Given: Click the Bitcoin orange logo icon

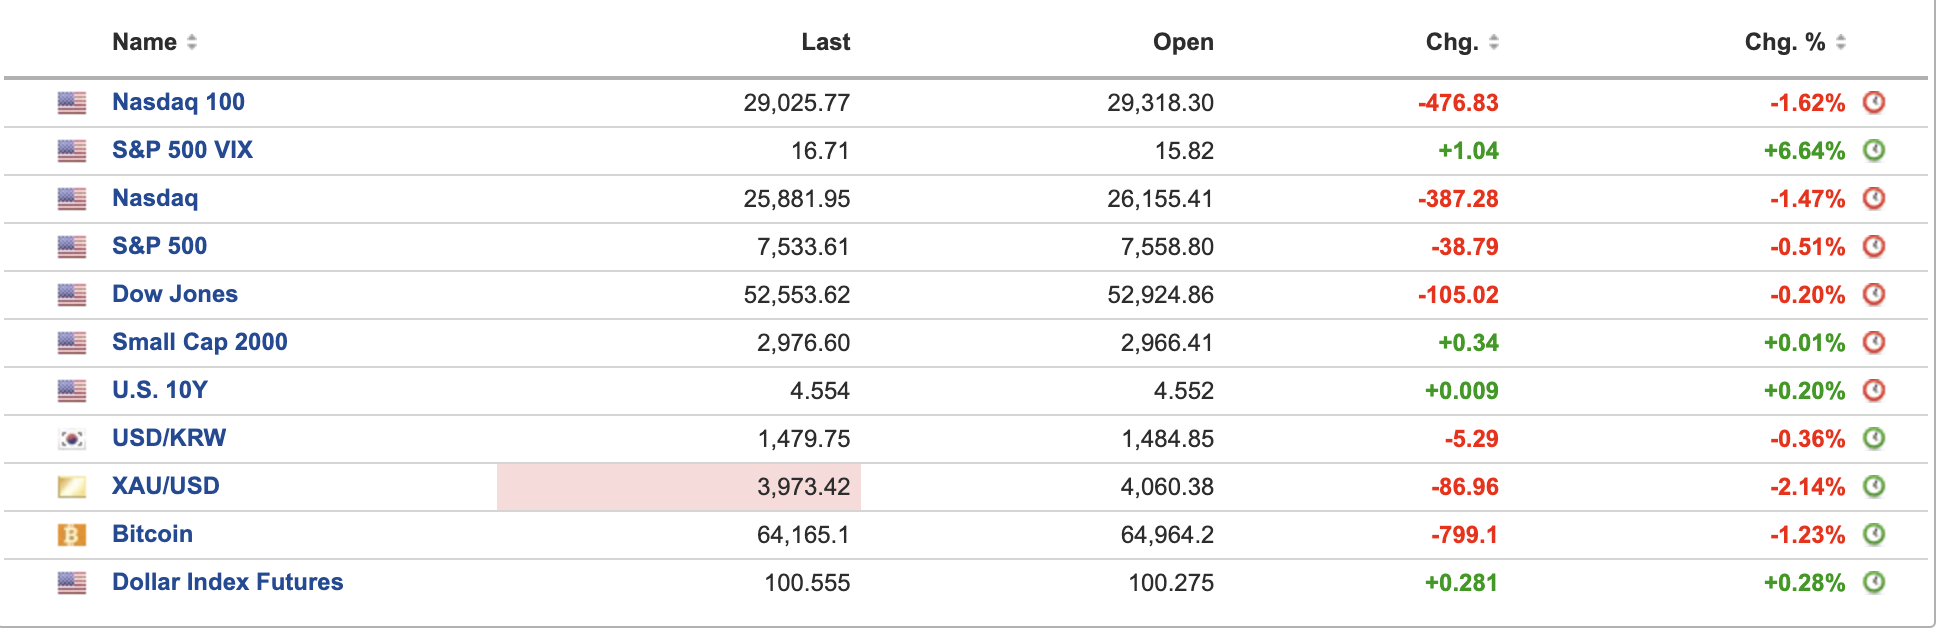Looking at the screenshot, I should tap(71, 535).
